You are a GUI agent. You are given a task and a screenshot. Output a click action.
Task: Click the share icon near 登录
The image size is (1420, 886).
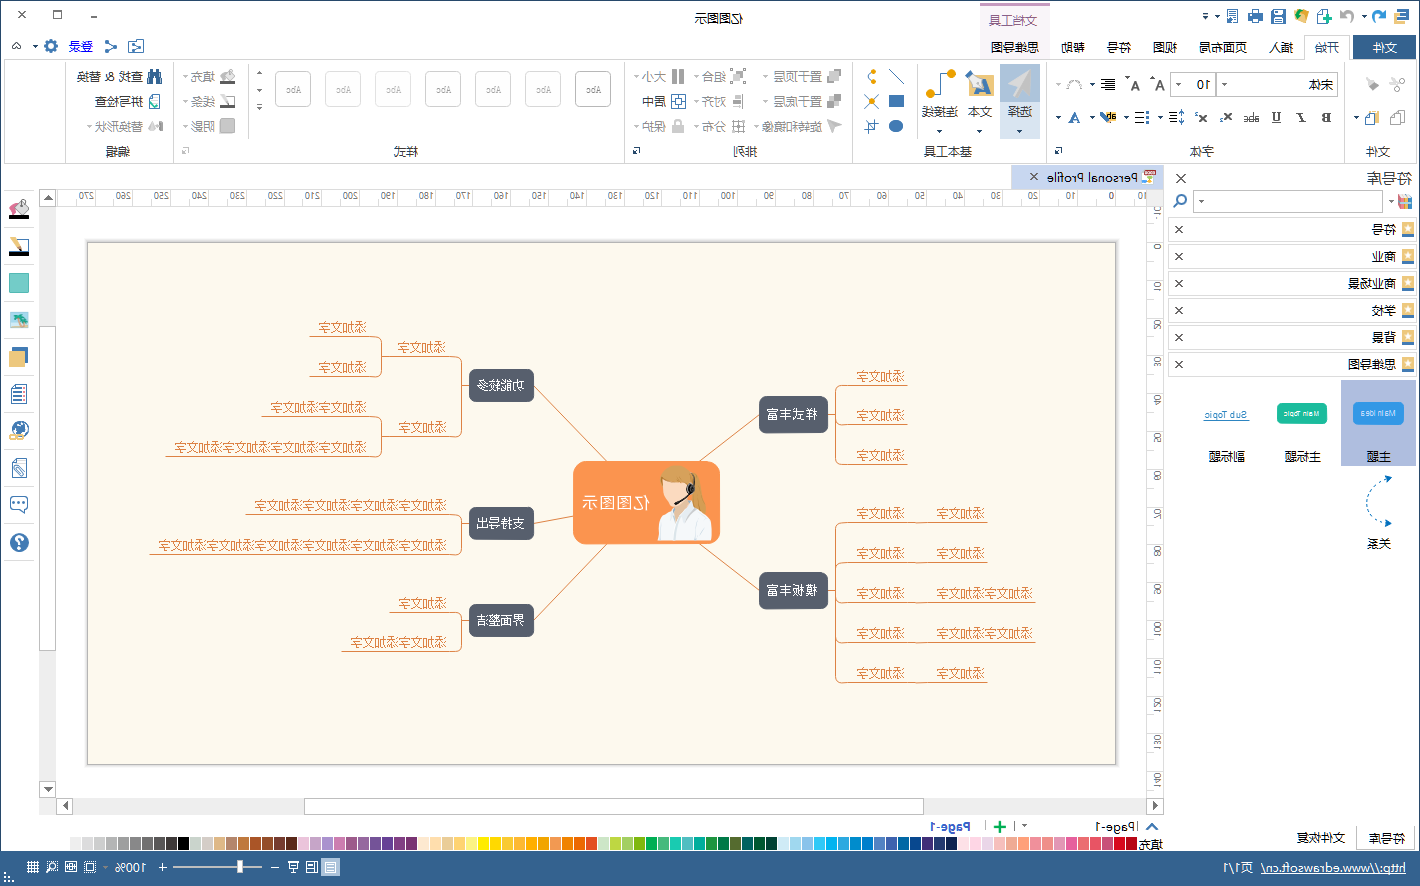tap(110, 46)
